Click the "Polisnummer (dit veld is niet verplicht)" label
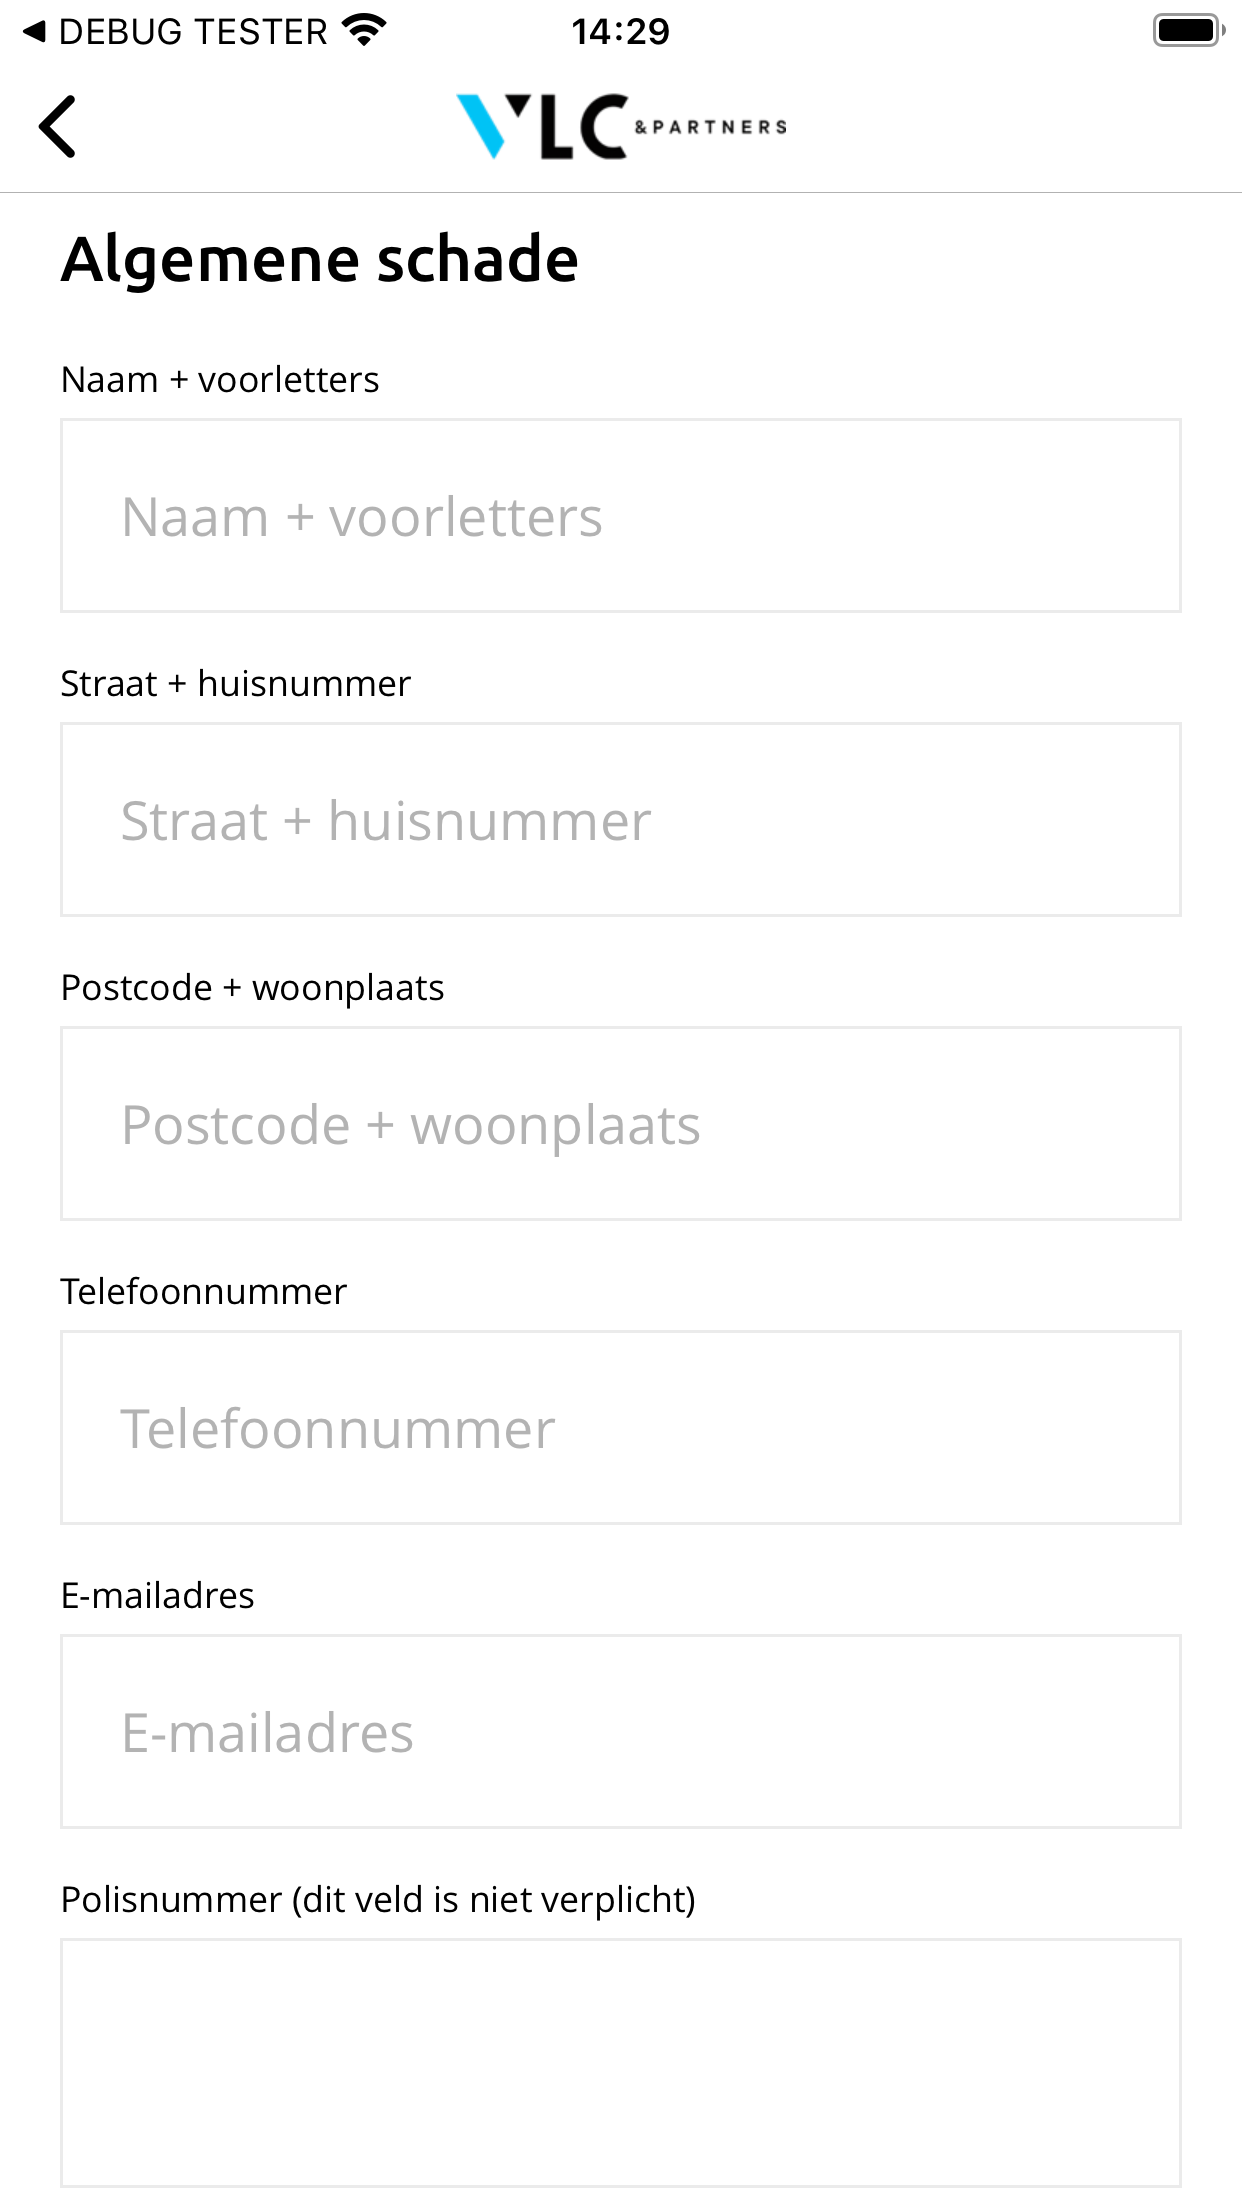The image size is (1242, 2208). (x=378, y=1900)
